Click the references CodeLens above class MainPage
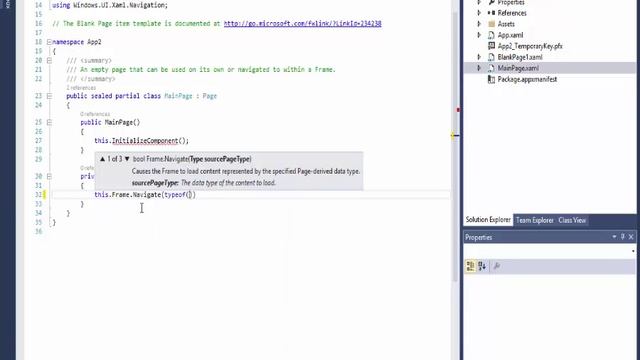640x360 pixels. [x=81, y=88]
